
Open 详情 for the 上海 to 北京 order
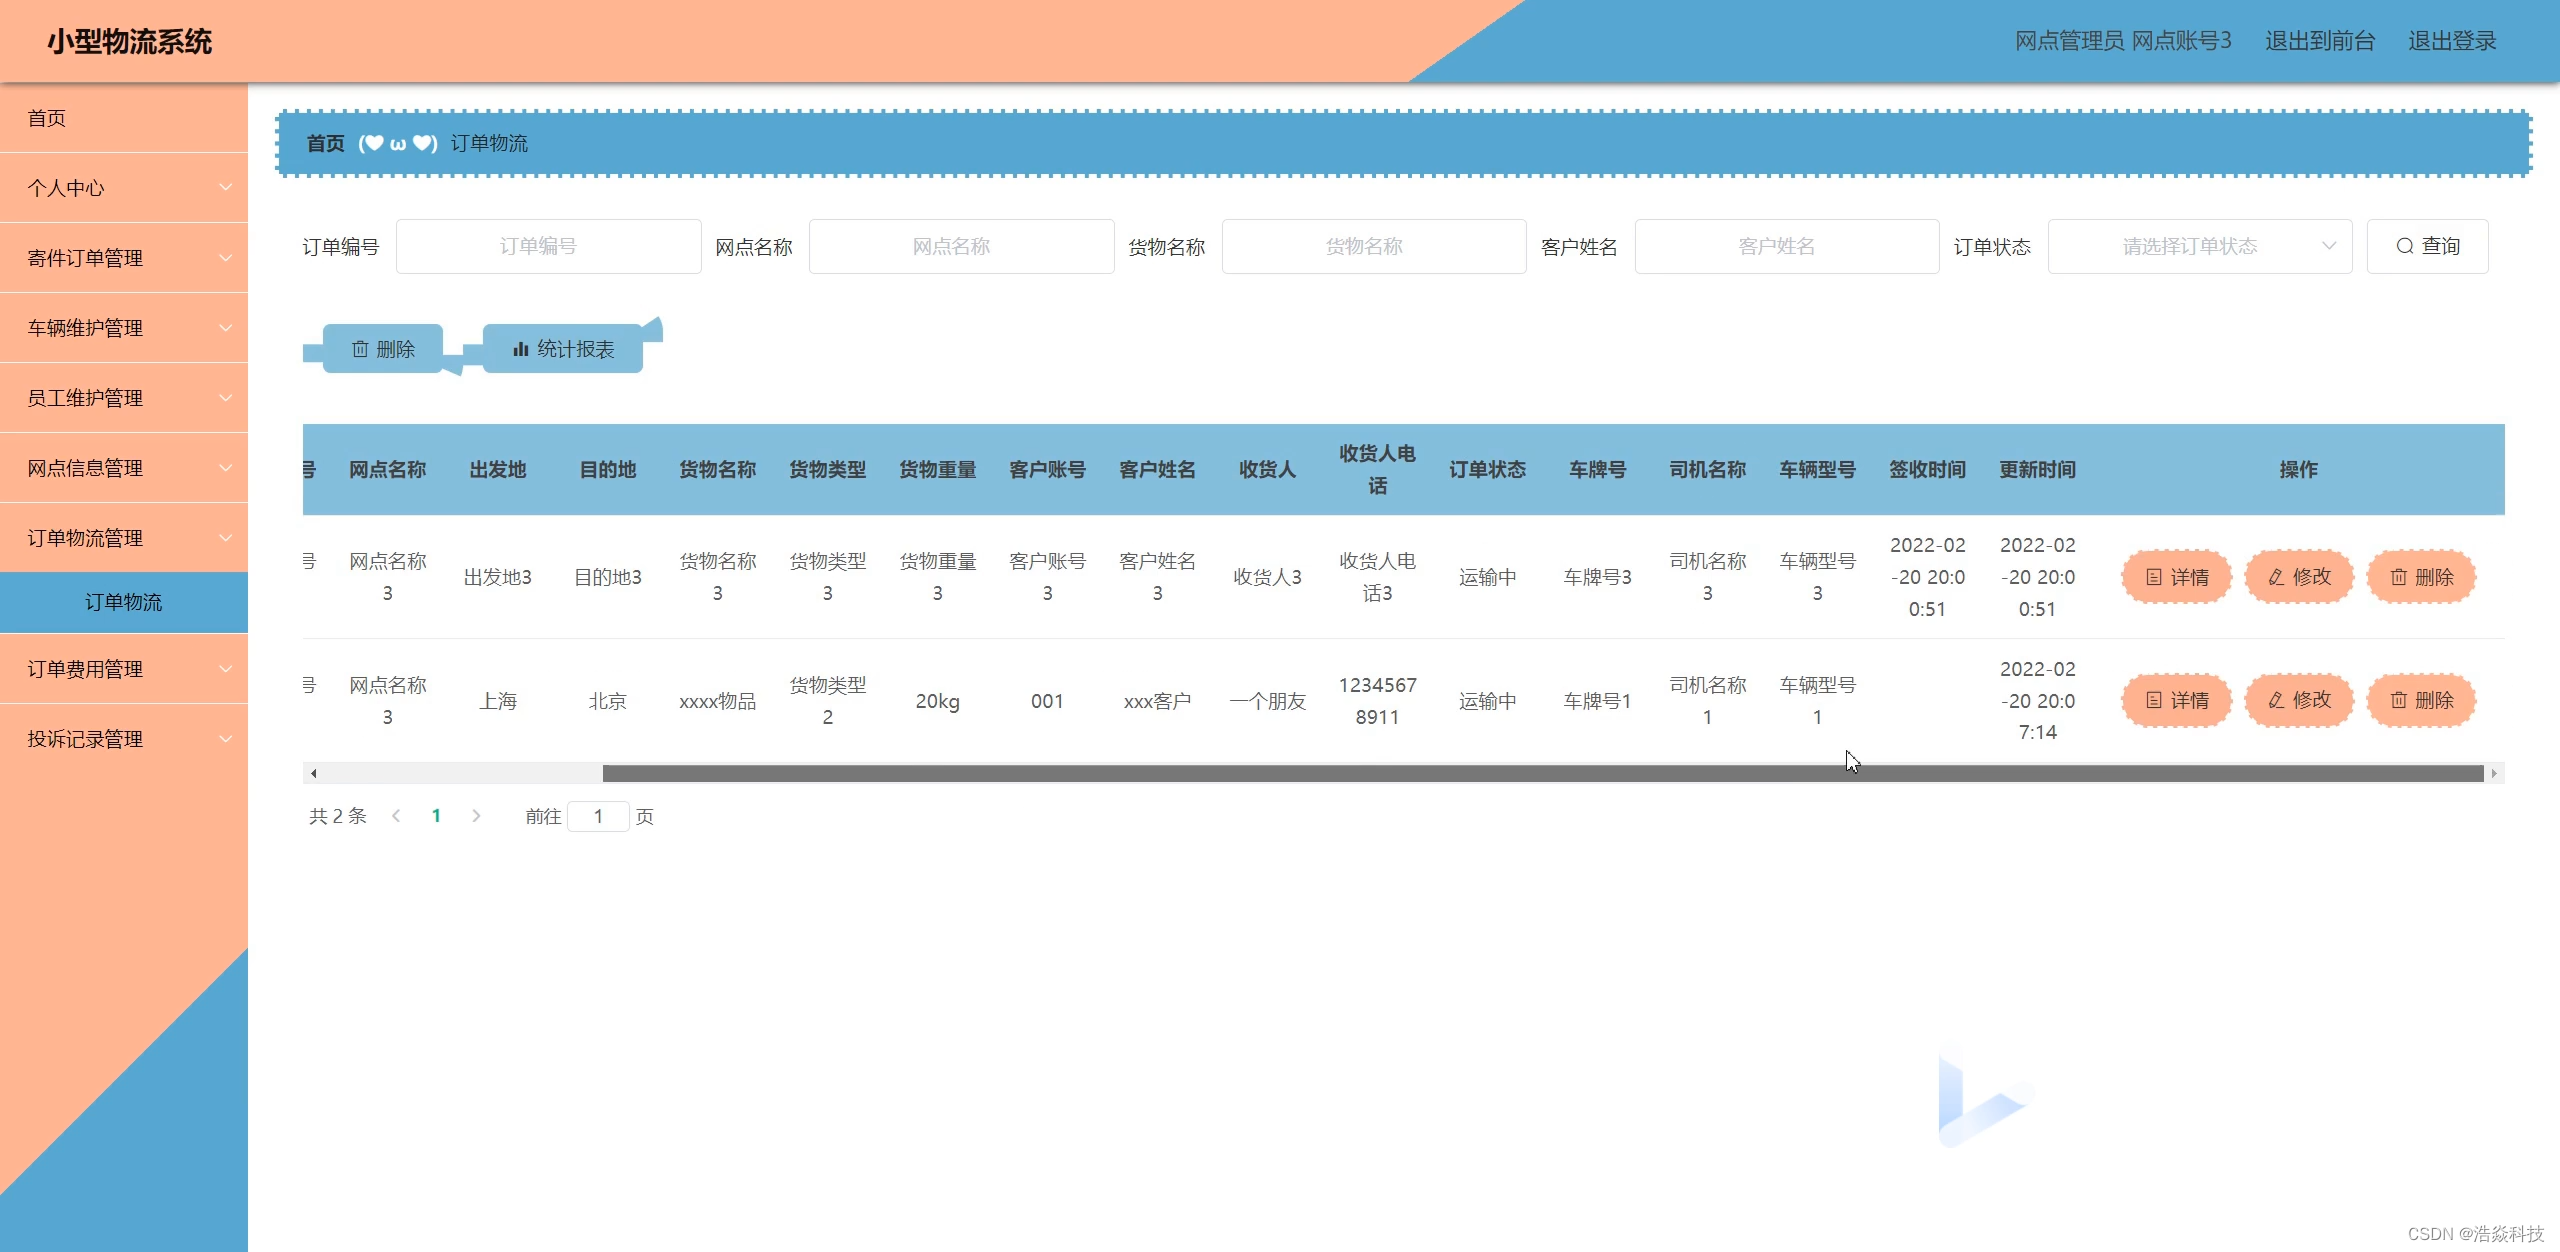(x=2176, y=700)
